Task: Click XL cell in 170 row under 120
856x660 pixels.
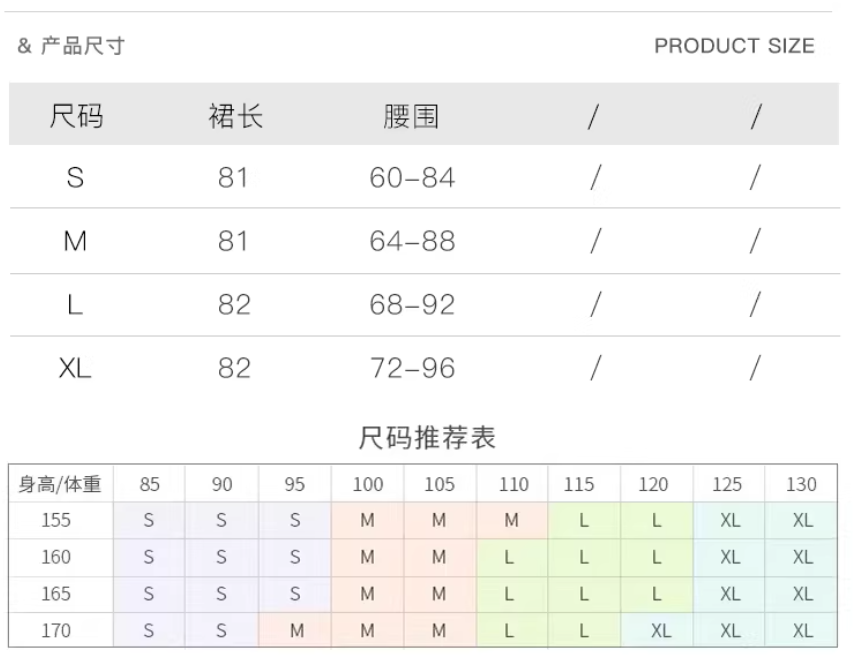Action: pos(657,631)
